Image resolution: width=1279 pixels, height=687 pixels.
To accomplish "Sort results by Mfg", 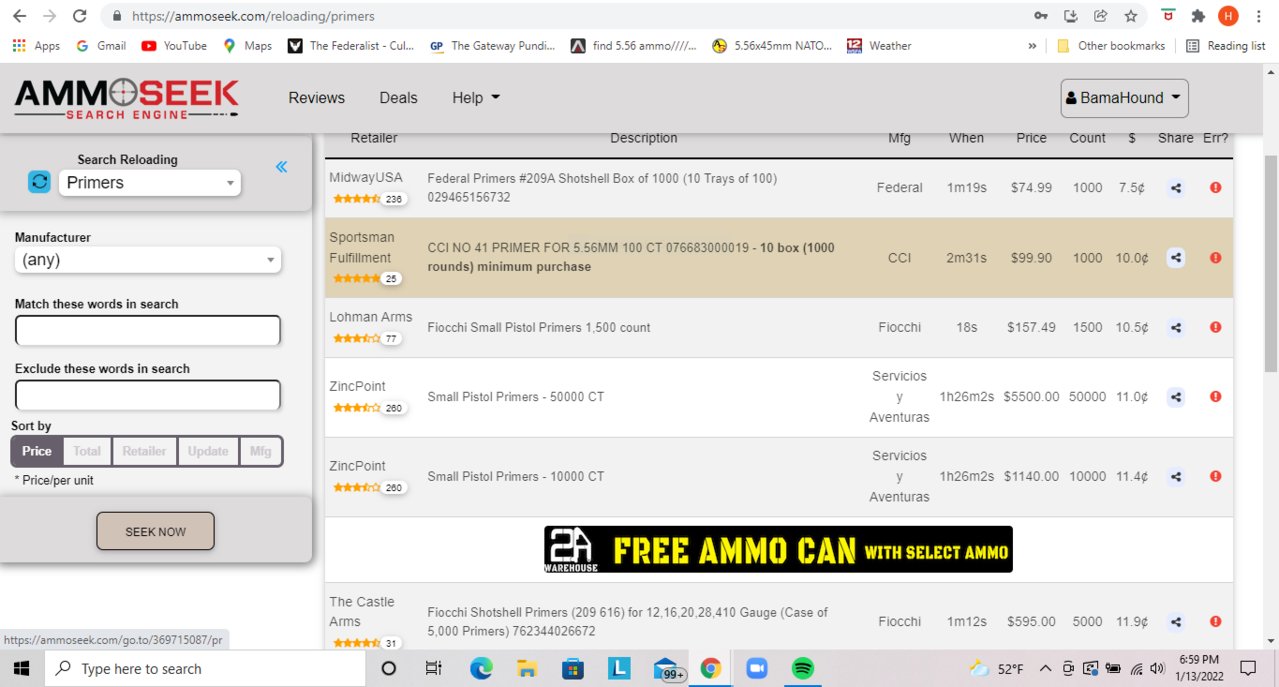I will tap(260, 451).
